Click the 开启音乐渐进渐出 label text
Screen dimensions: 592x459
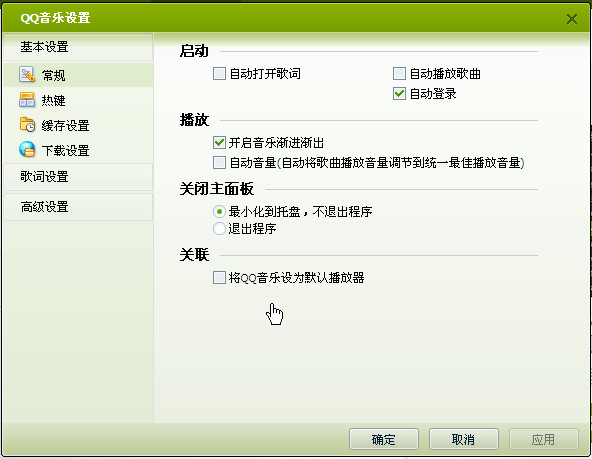276,143
